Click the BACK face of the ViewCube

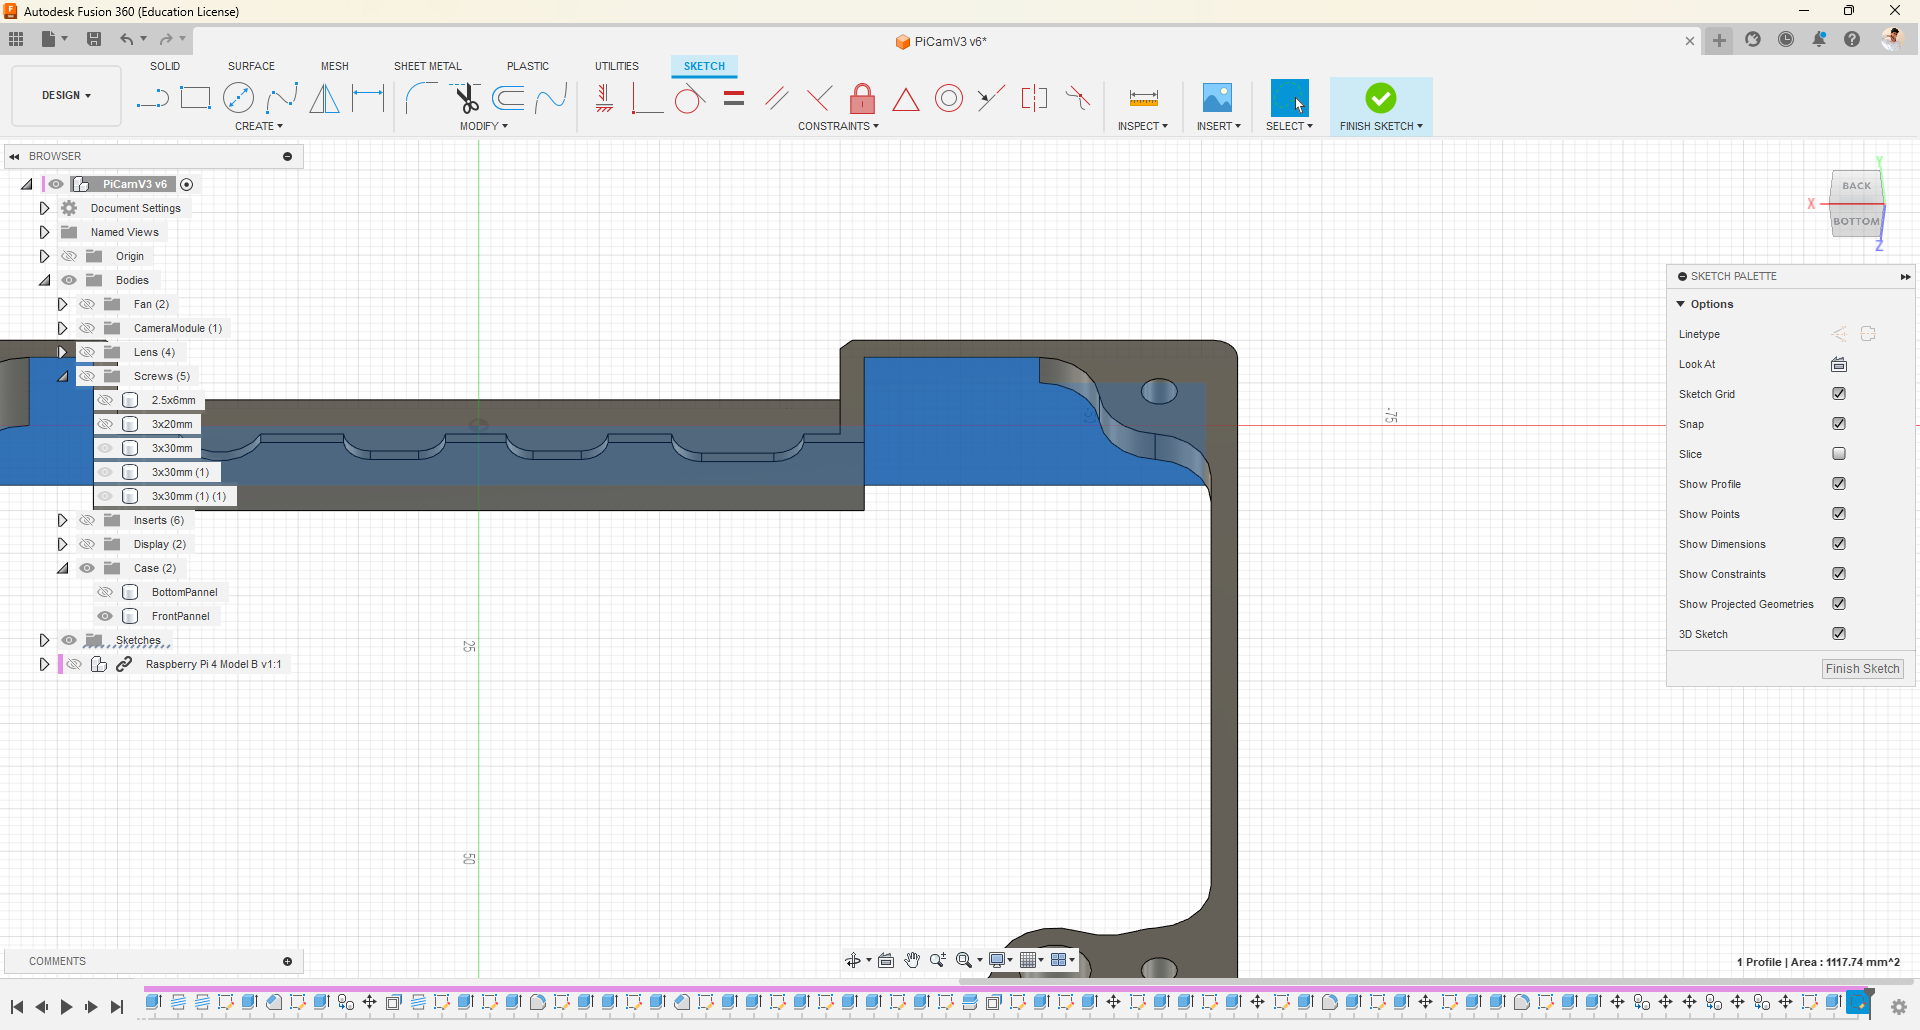[1856, 186]
